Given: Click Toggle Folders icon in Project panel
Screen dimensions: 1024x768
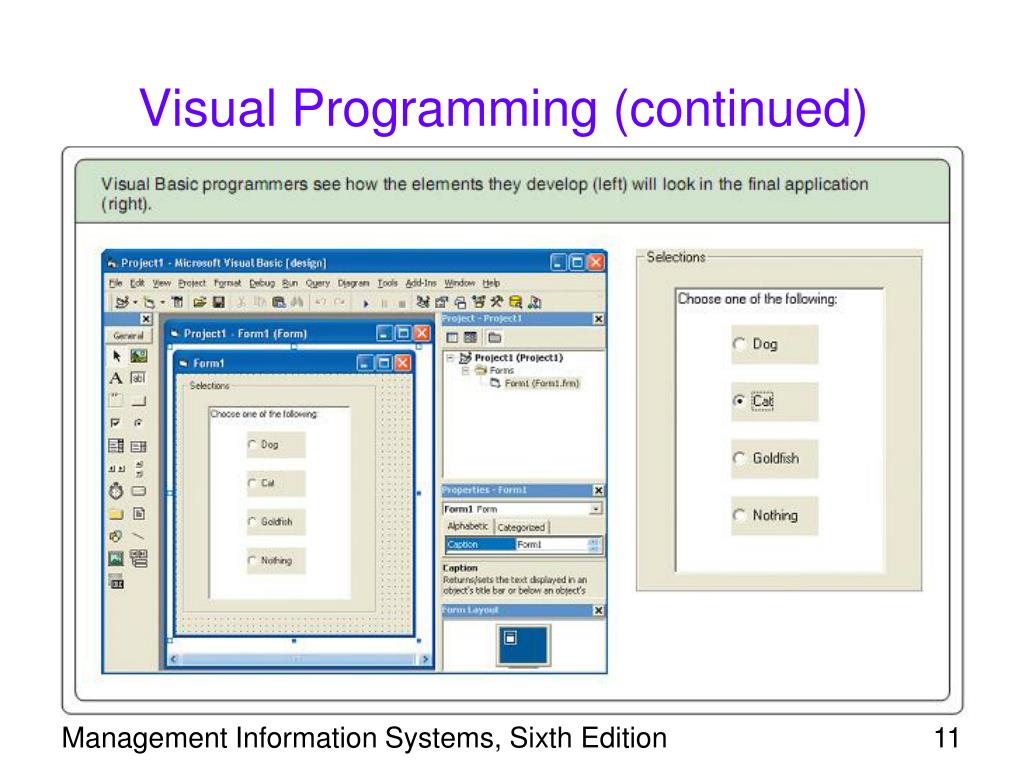Looking at the screenshot, I should click(x=494, y=338).
